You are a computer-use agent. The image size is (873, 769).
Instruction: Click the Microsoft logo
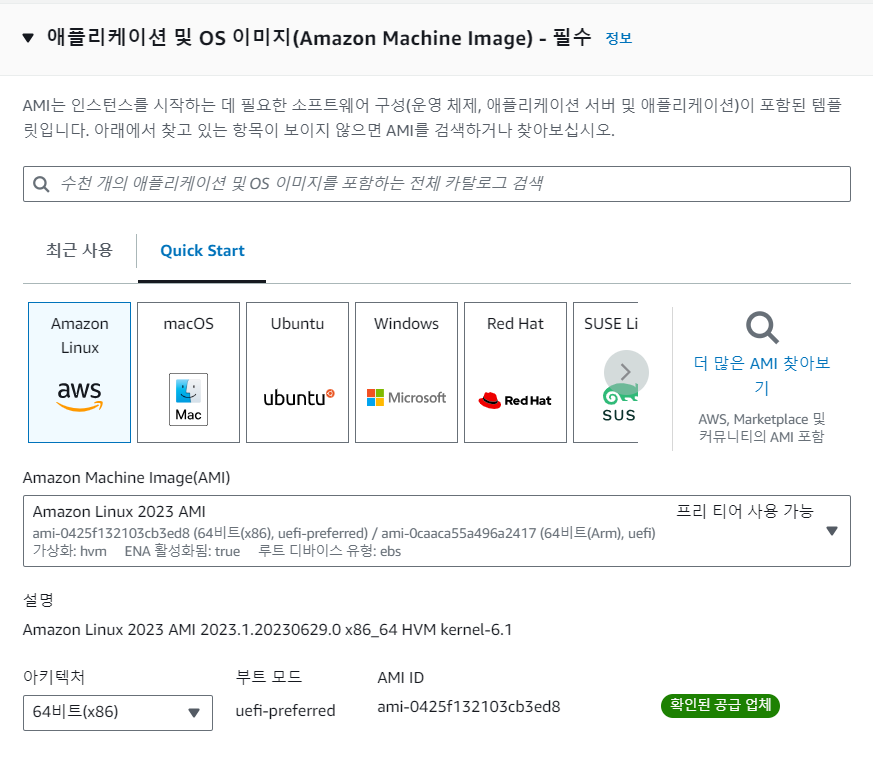[406, 398]
